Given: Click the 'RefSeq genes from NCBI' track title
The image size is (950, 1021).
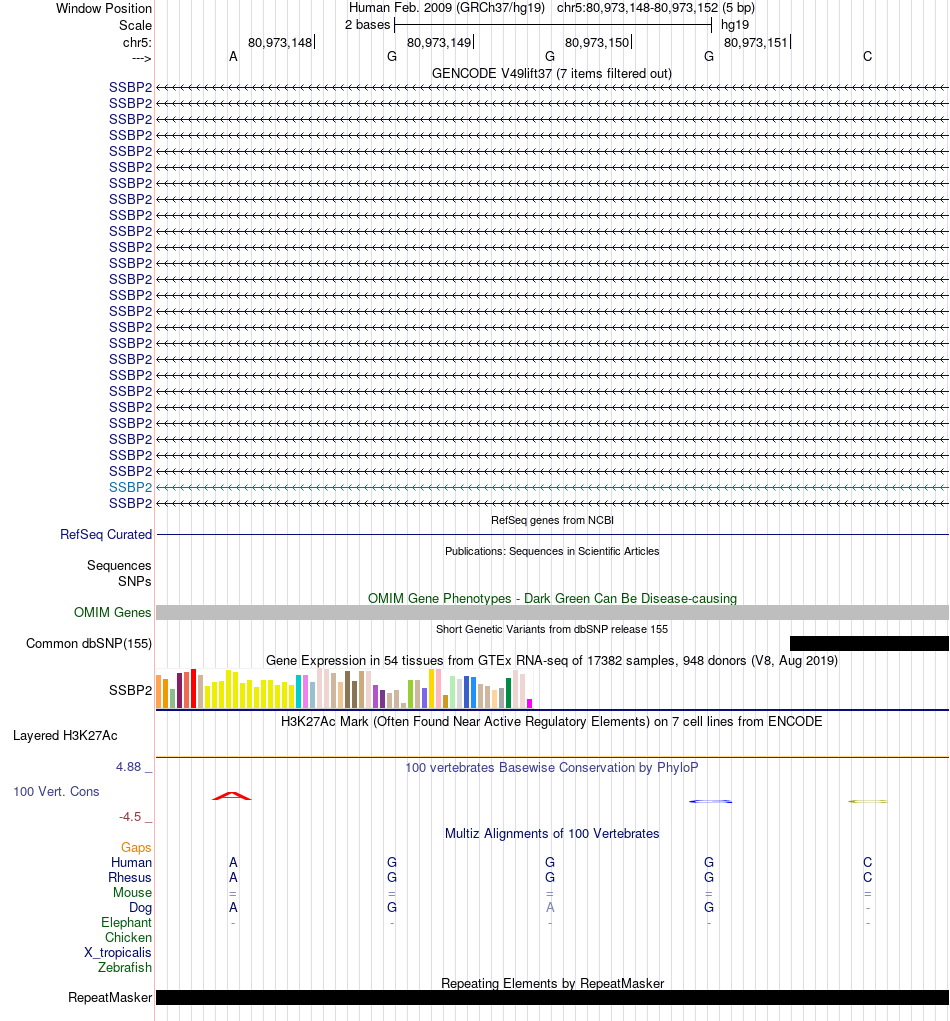Looking at the screenshot, I should pyautogui.click(x=552, y=520).
